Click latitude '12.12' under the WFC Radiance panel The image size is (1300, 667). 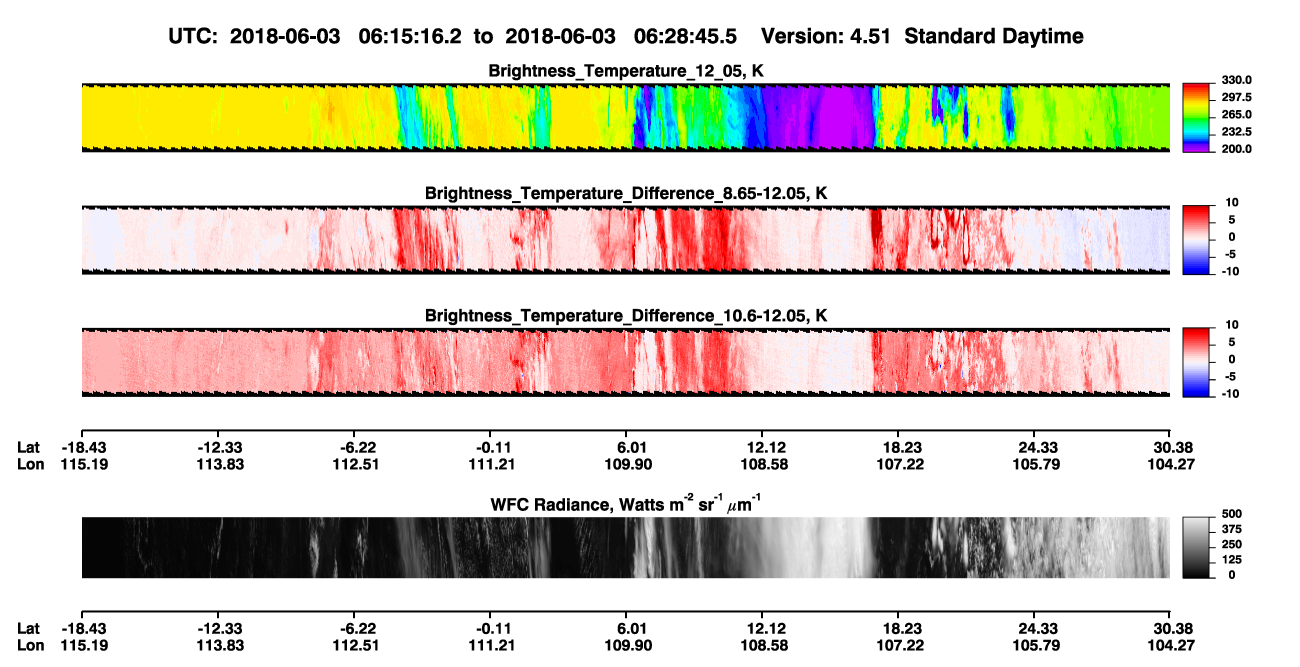764,628
